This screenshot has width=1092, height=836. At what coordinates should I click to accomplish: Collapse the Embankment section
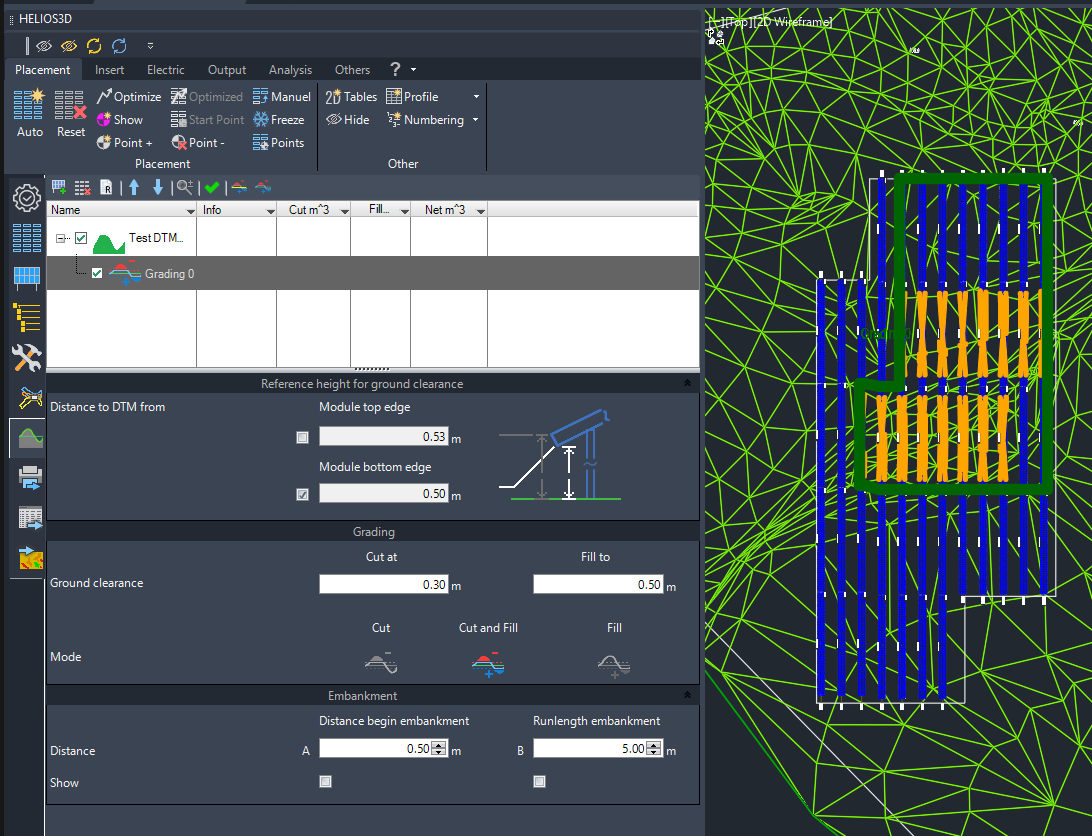[687, 695]
